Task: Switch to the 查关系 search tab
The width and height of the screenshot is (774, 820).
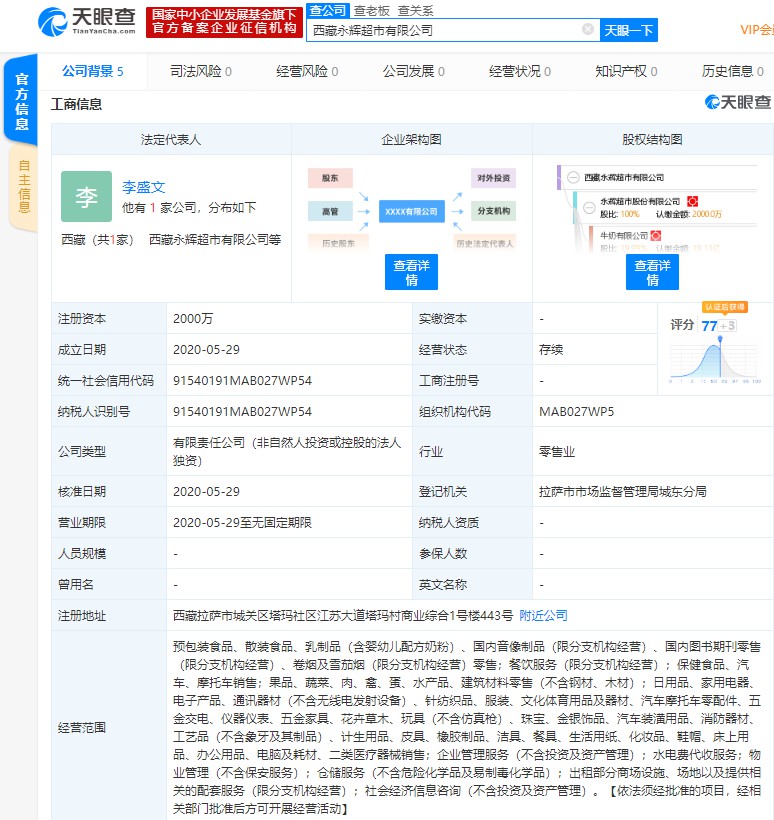Action: (415, 11)
